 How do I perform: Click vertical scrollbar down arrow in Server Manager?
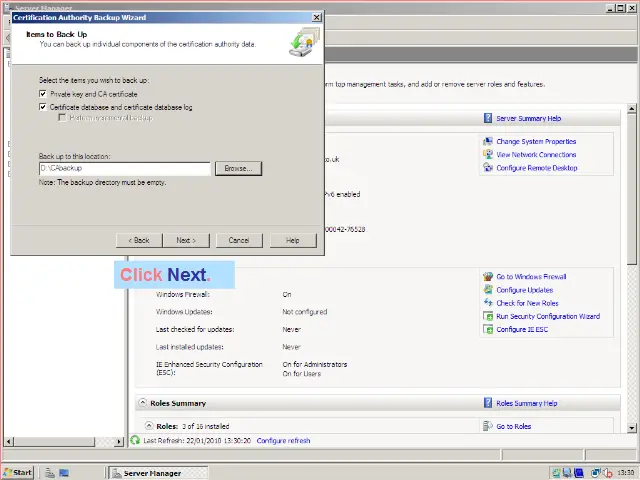[631, 428]
